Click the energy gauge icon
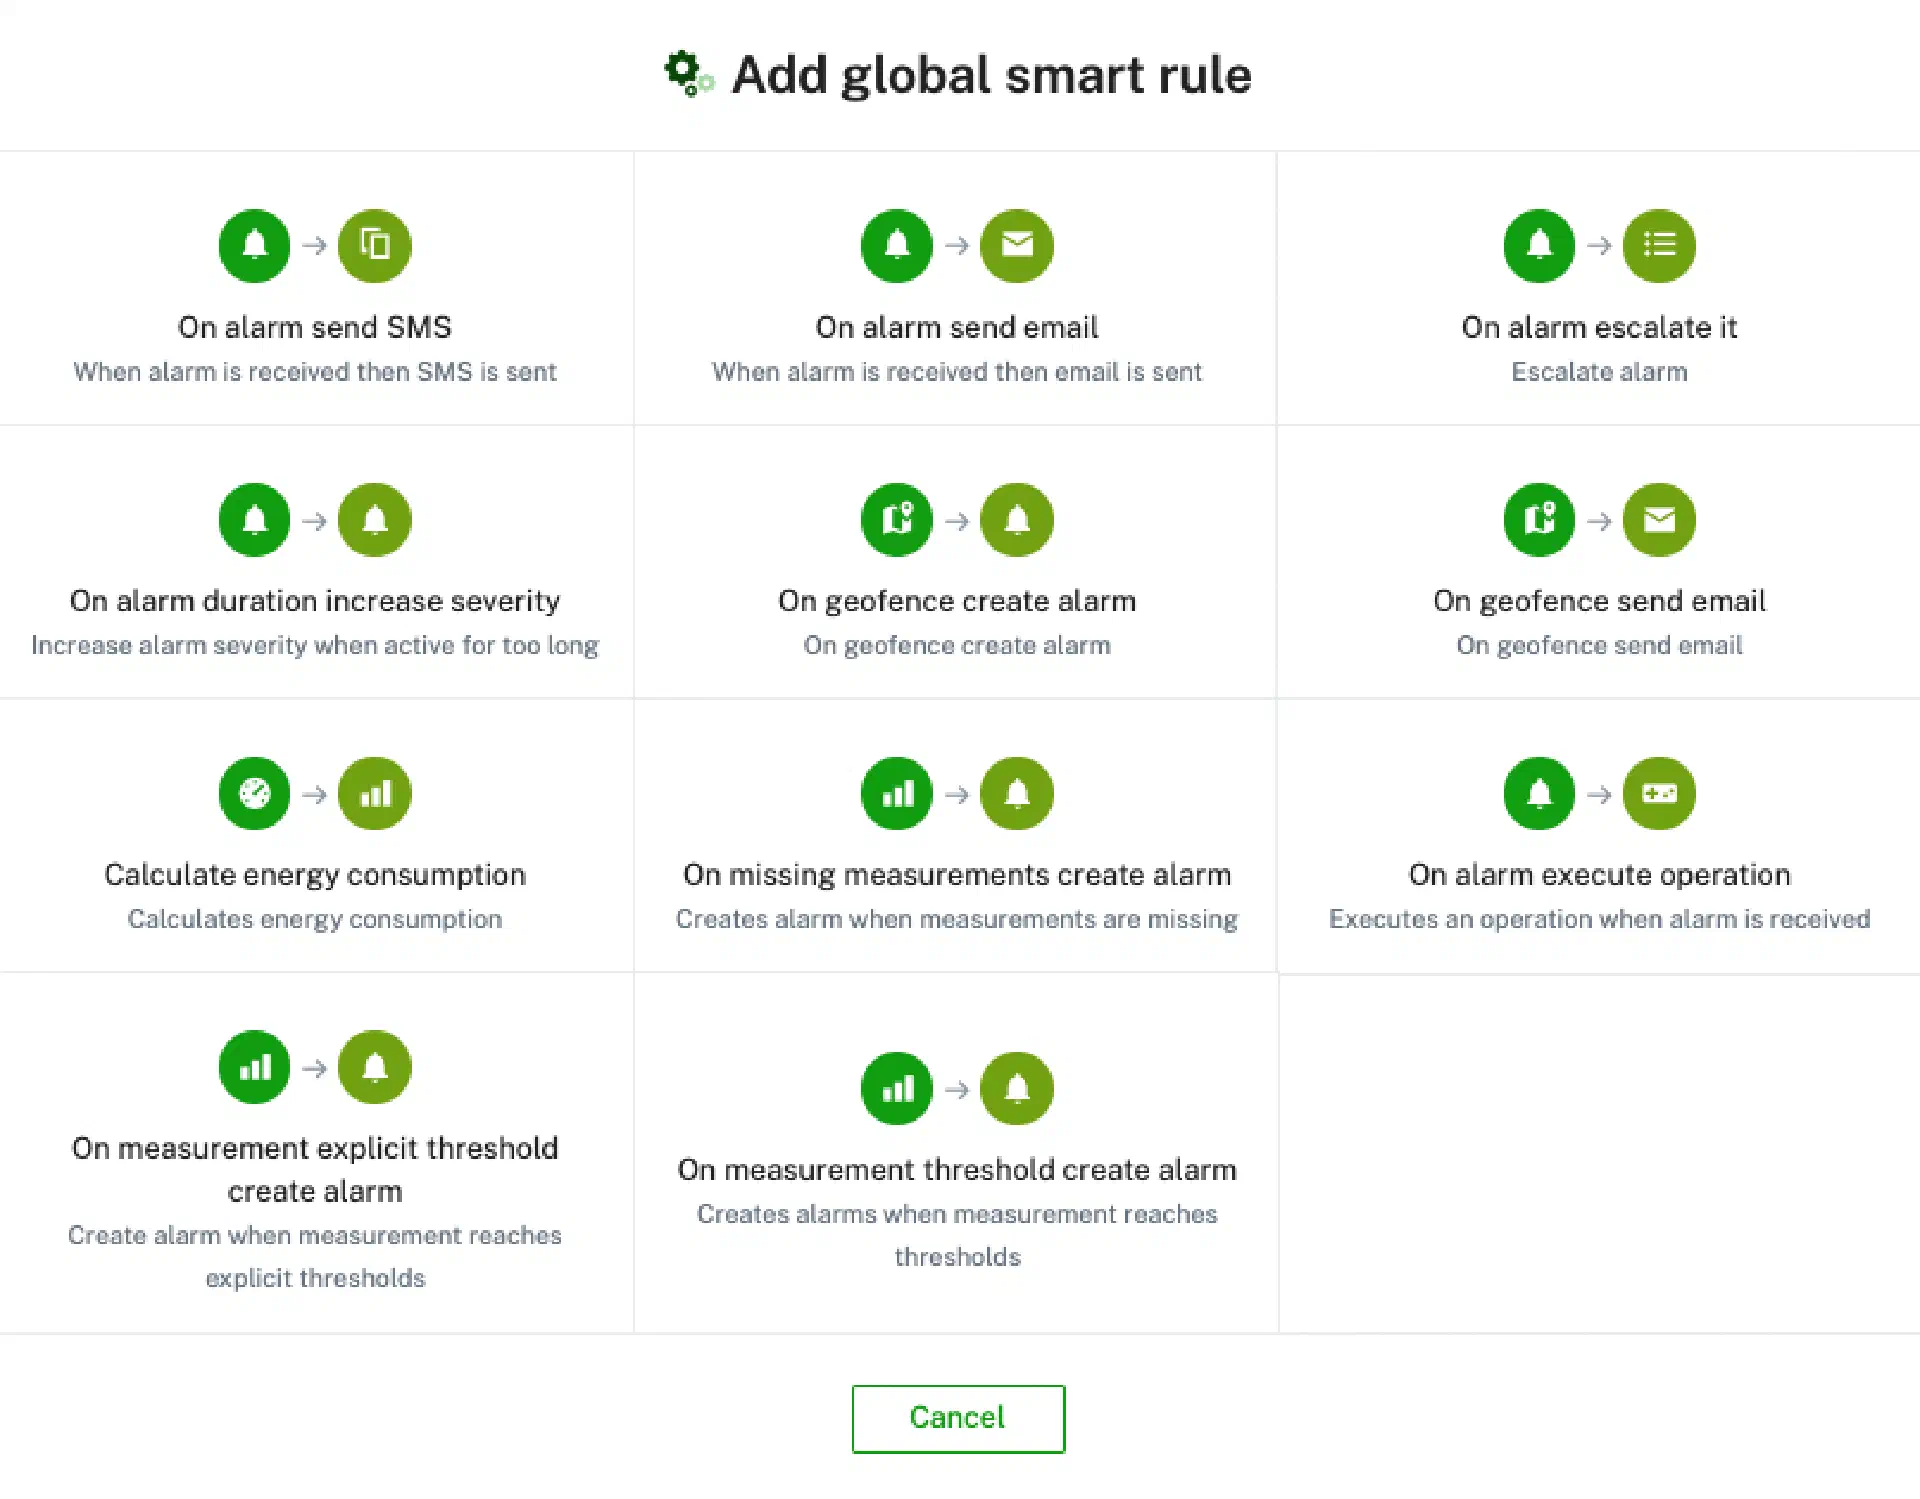Image resolution: width=1920 pixels, height=1499 pixels. (254, 794)
